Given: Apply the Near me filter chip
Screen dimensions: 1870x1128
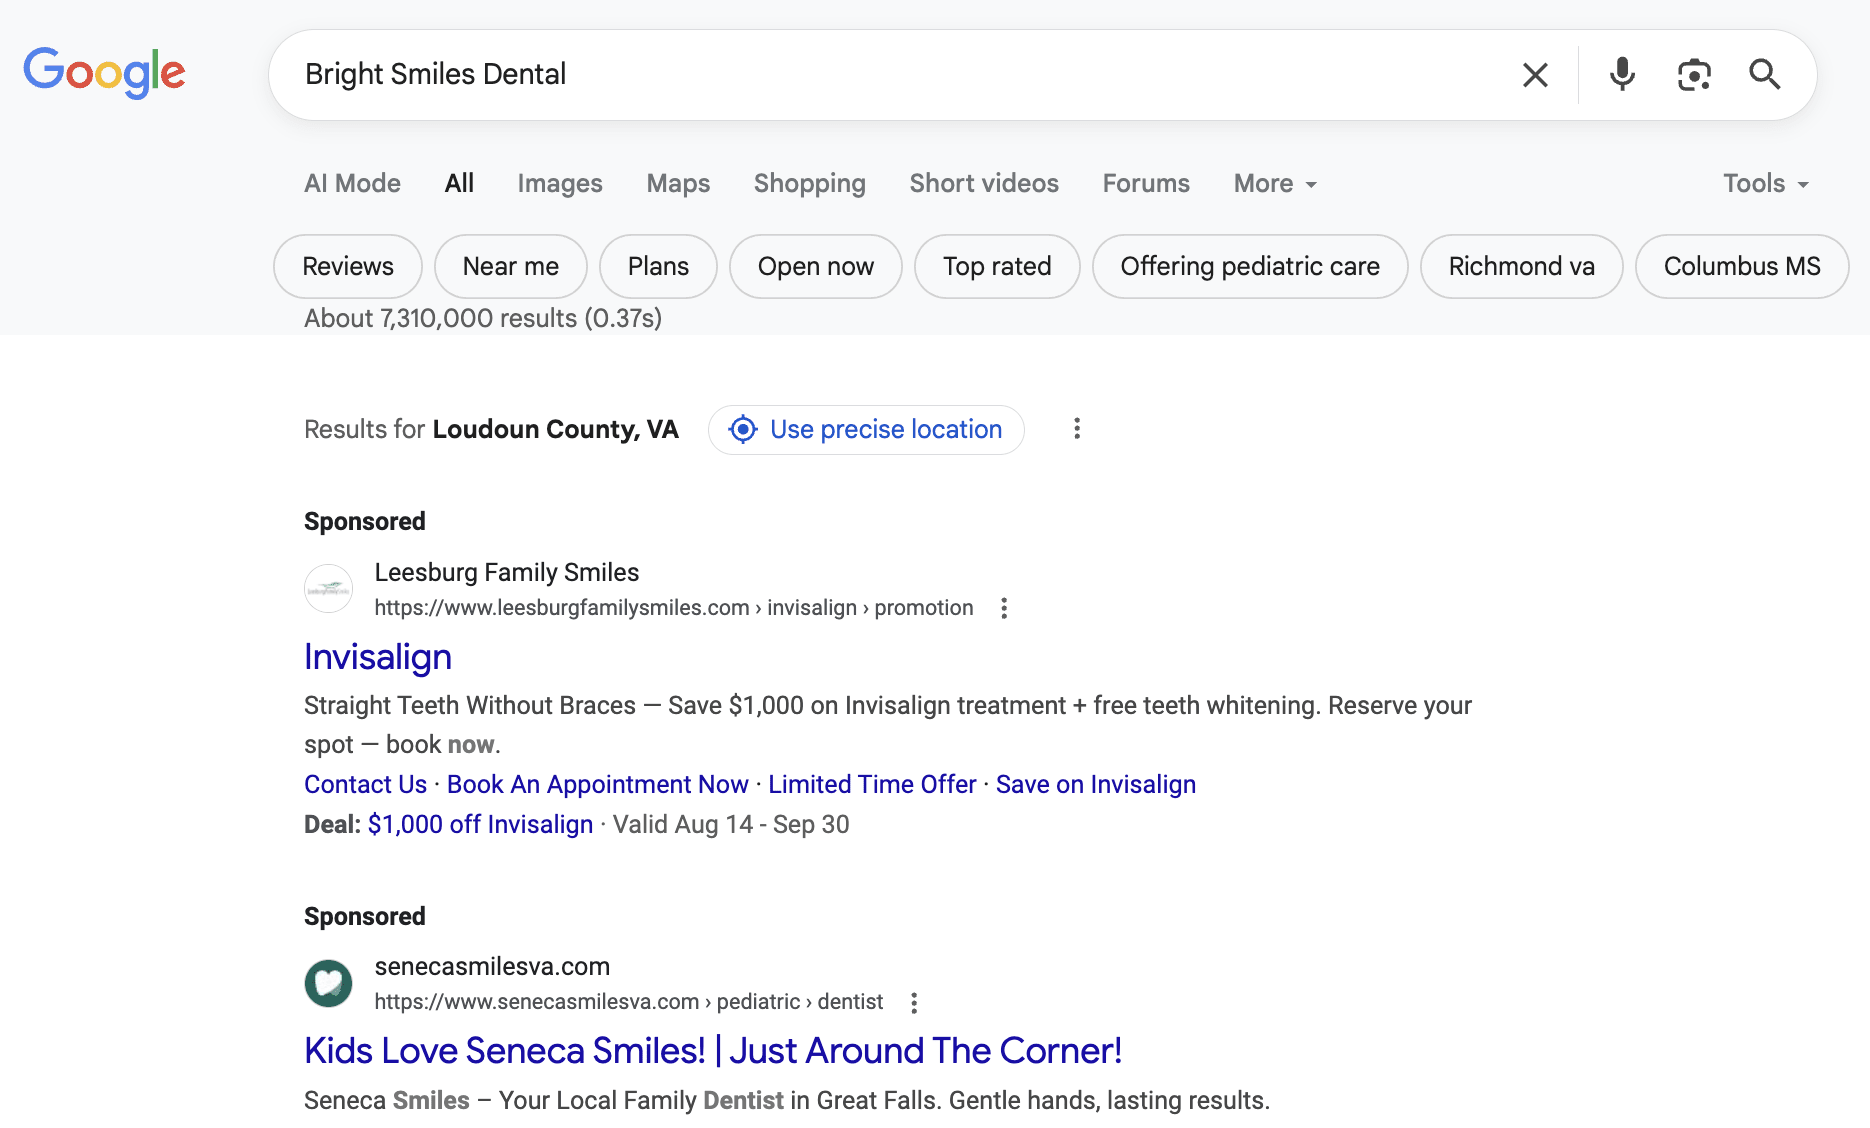Looking at the screenshot, I should [x=511, y=267].
